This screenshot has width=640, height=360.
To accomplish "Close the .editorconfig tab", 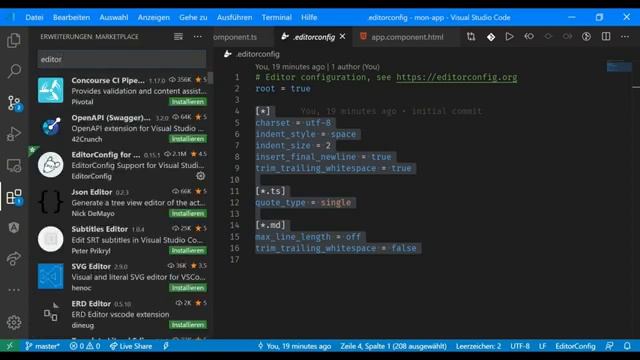I will coord(342,36).
